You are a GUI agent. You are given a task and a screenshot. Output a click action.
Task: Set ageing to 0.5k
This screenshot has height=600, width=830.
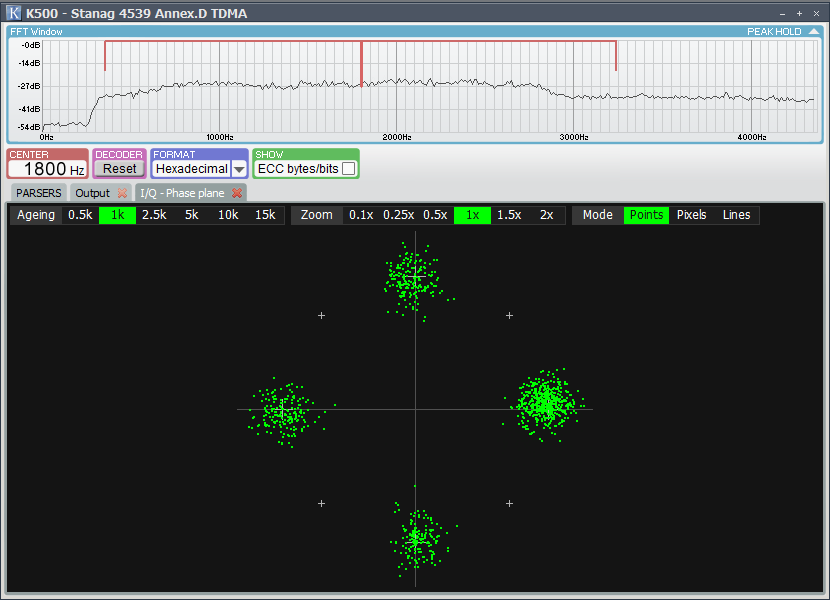(x=80, y=215)
